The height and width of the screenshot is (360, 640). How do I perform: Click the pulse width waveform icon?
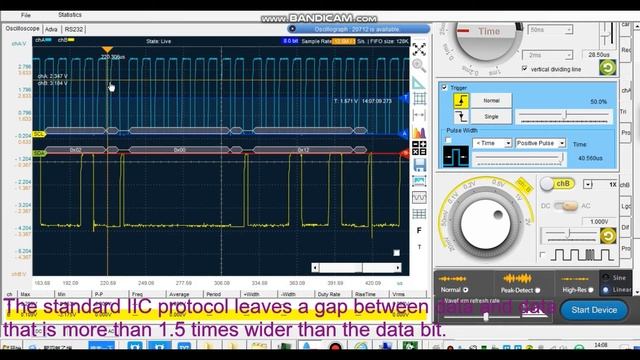click(x=456, y=156)
